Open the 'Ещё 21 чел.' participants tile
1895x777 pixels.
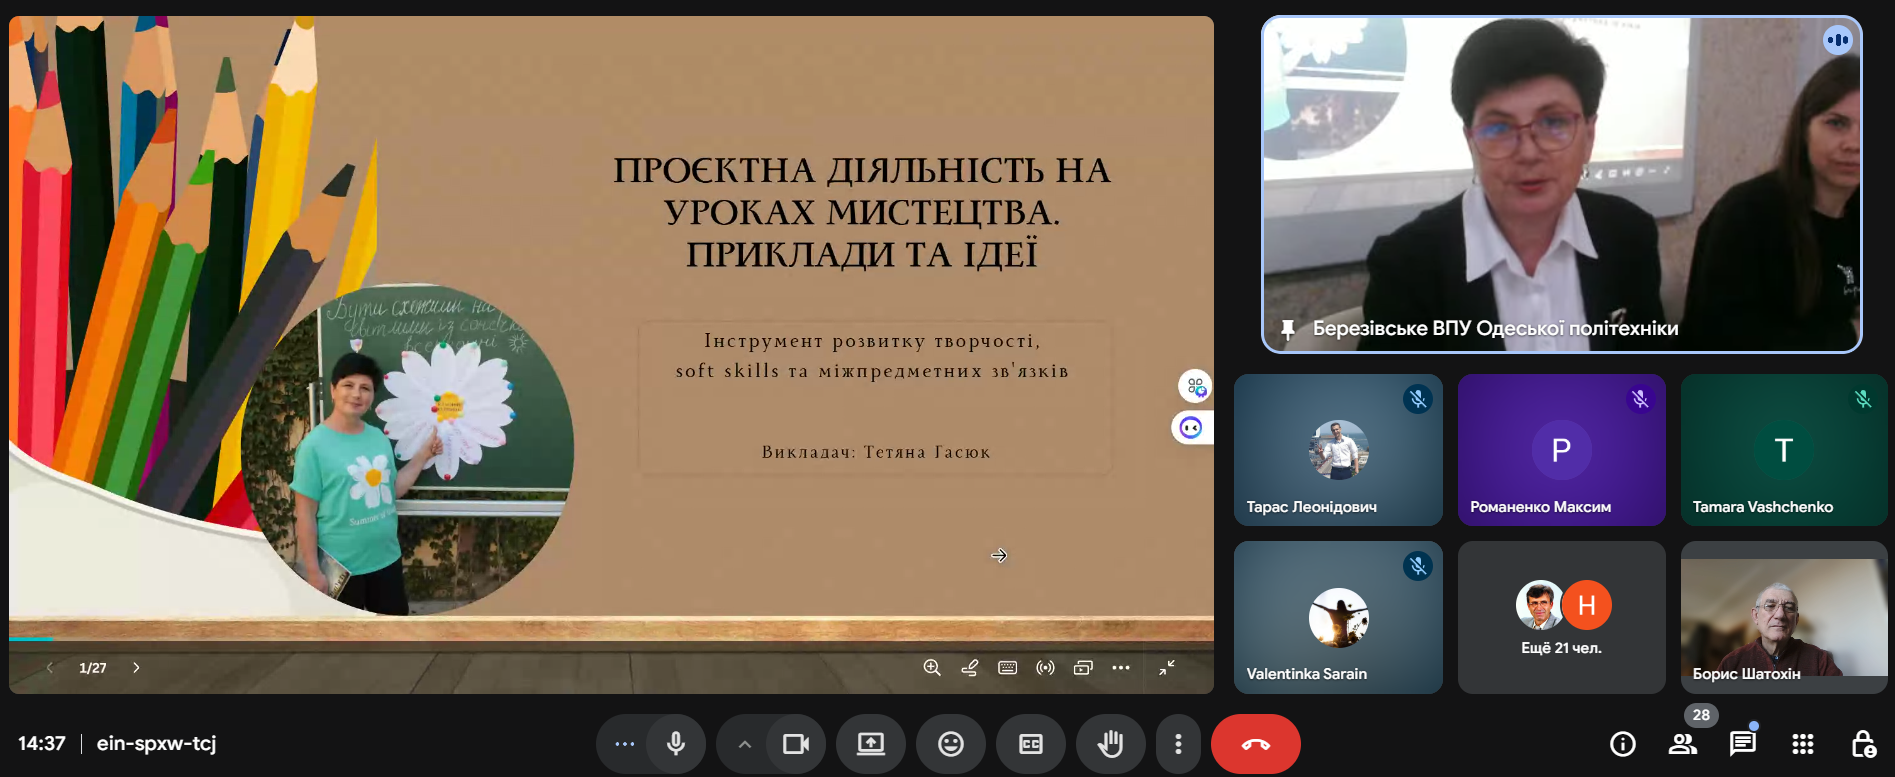coord(1561,618)
